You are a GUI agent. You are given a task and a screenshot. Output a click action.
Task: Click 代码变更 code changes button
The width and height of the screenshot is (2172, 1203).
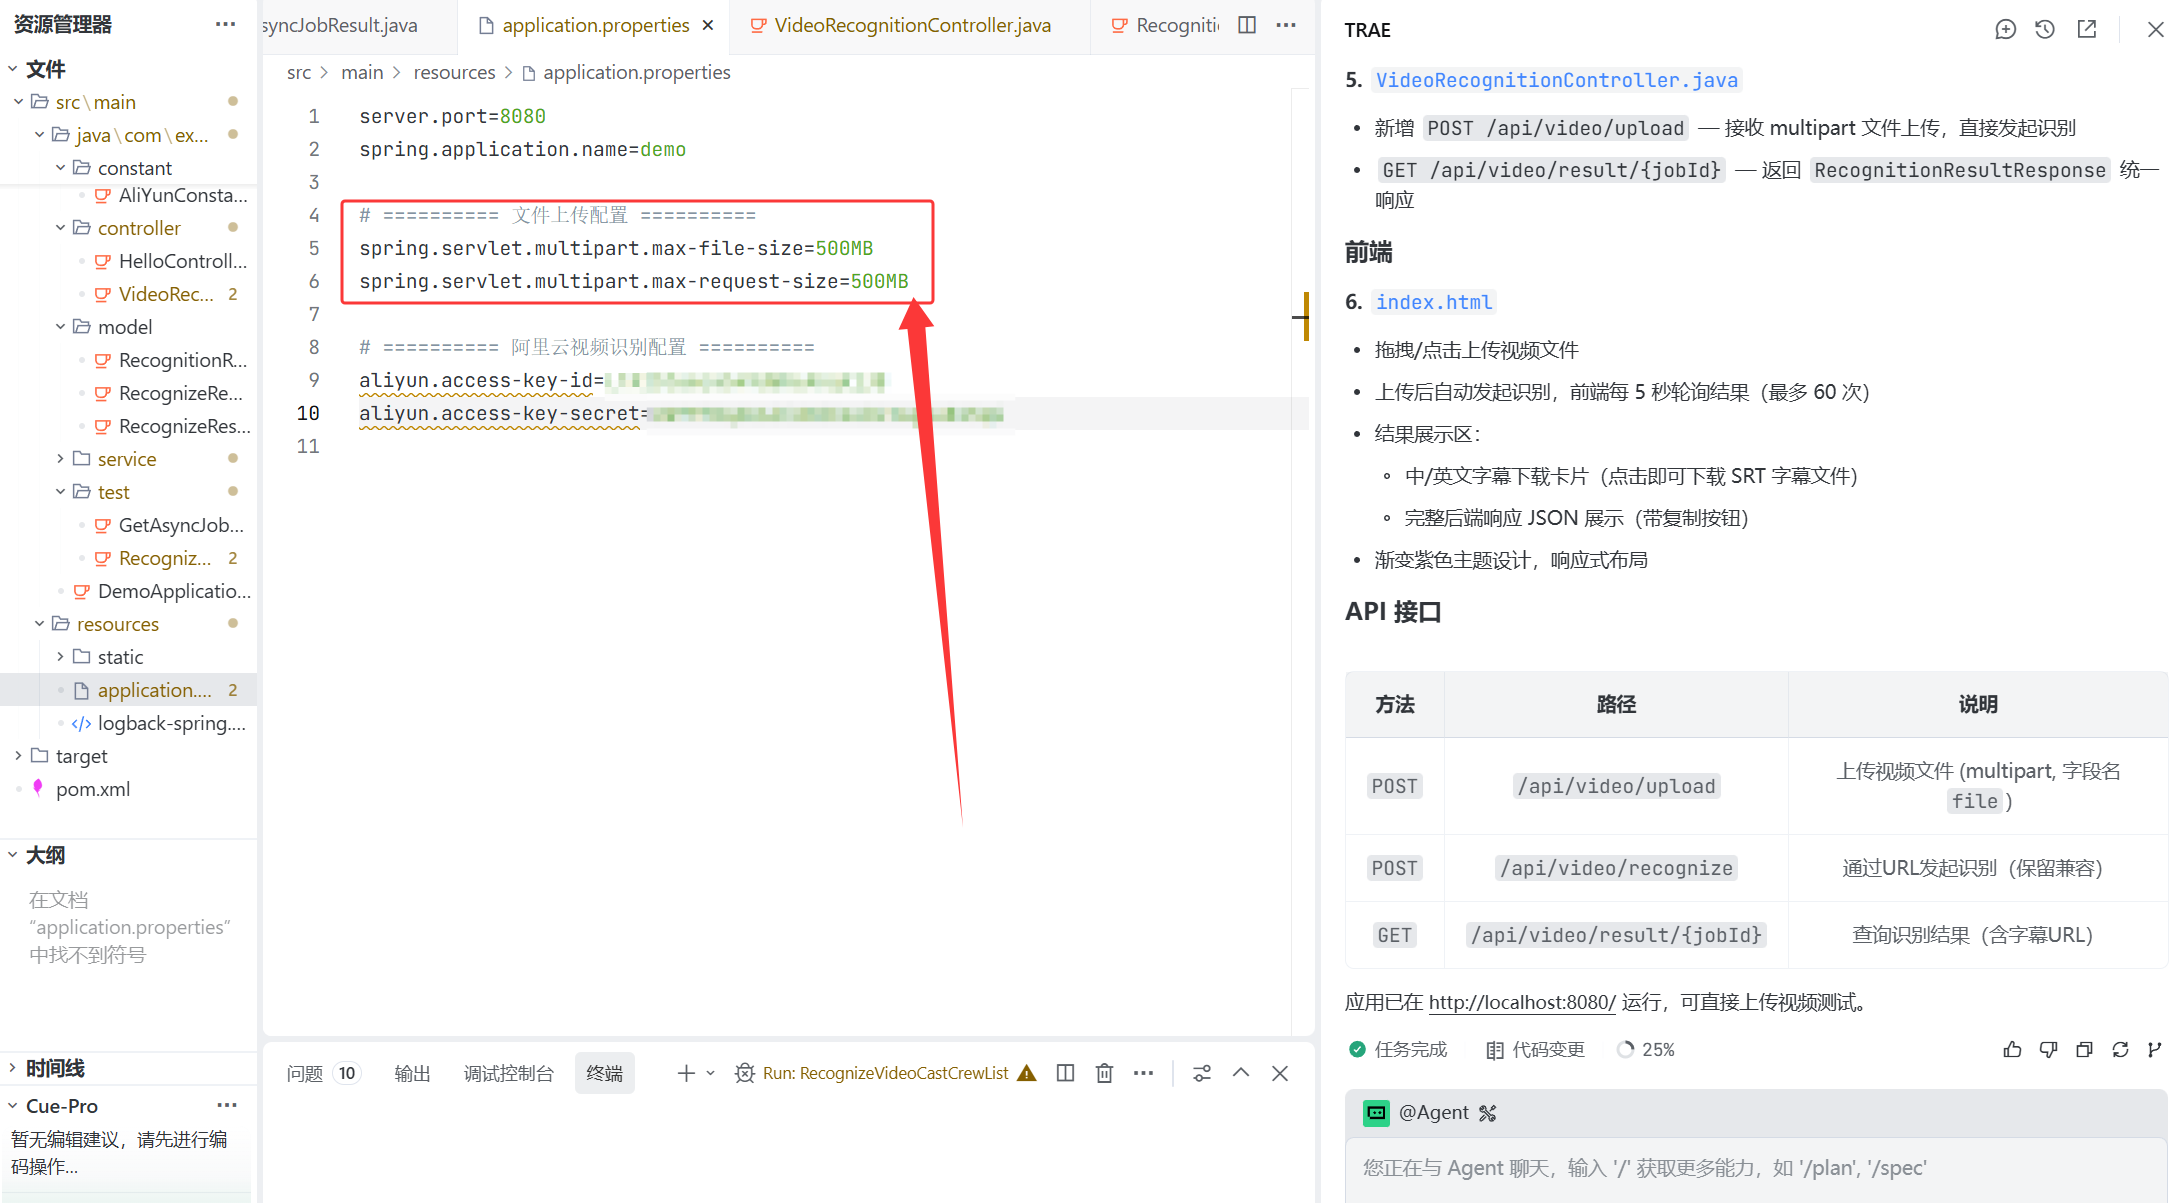point(1535,1049)
